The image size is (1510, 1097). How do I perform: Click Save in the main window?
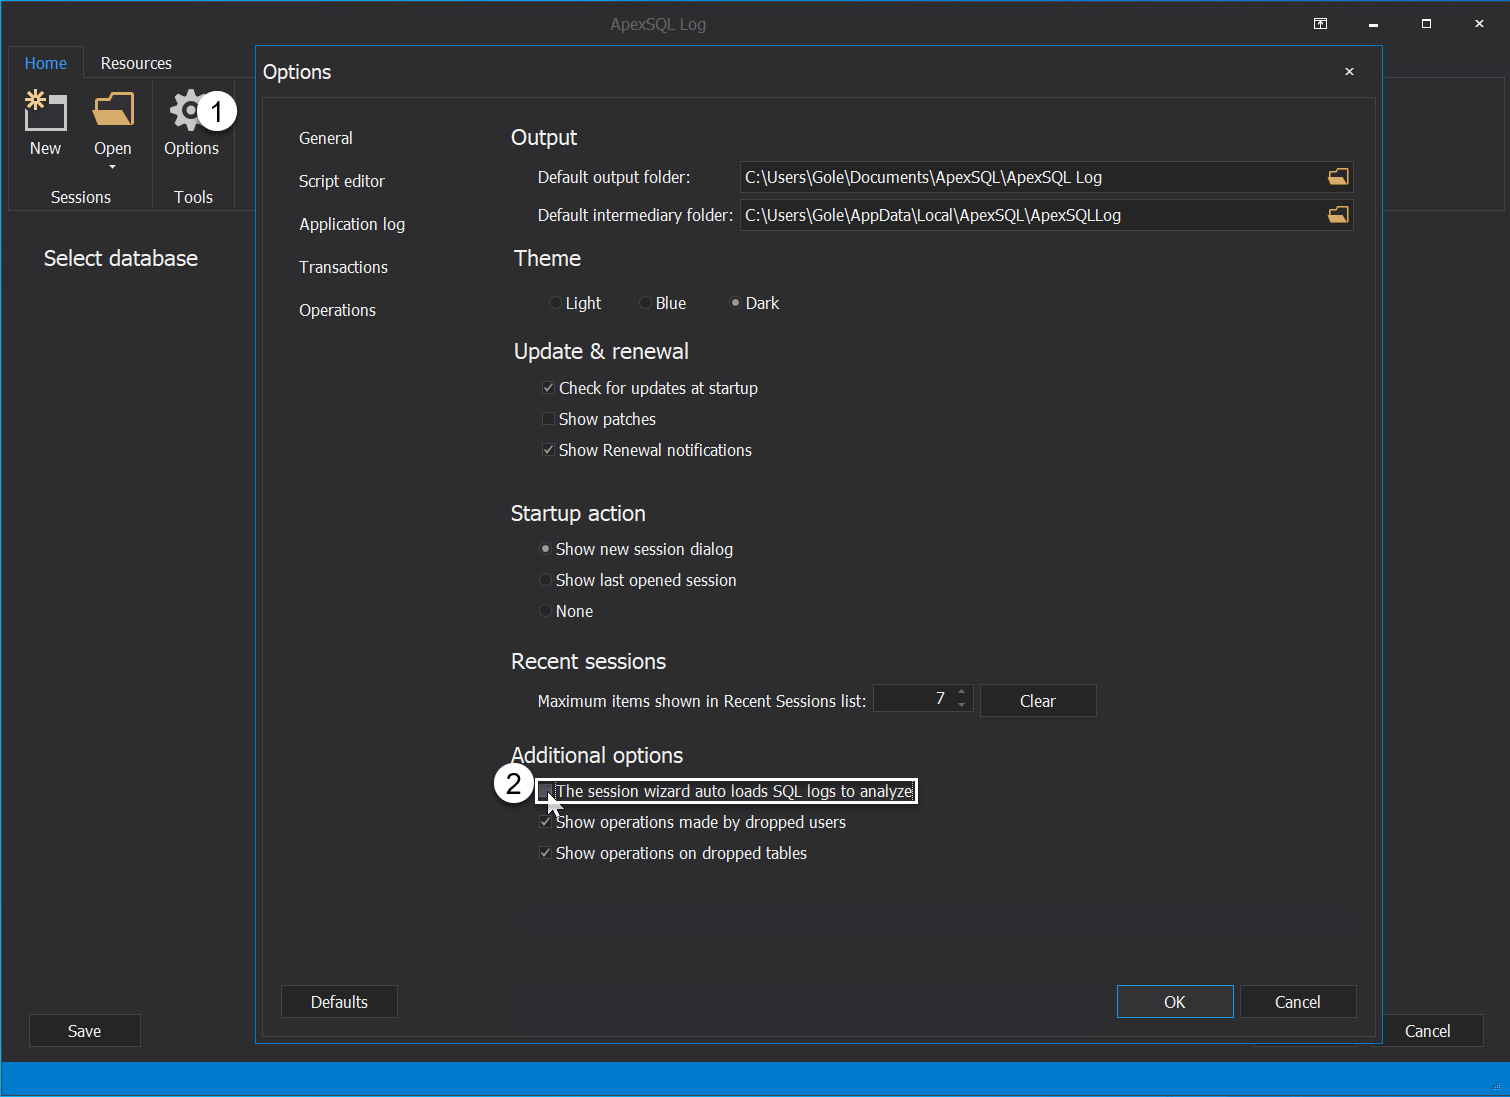pyautogui.click(x=85, y=1031)
